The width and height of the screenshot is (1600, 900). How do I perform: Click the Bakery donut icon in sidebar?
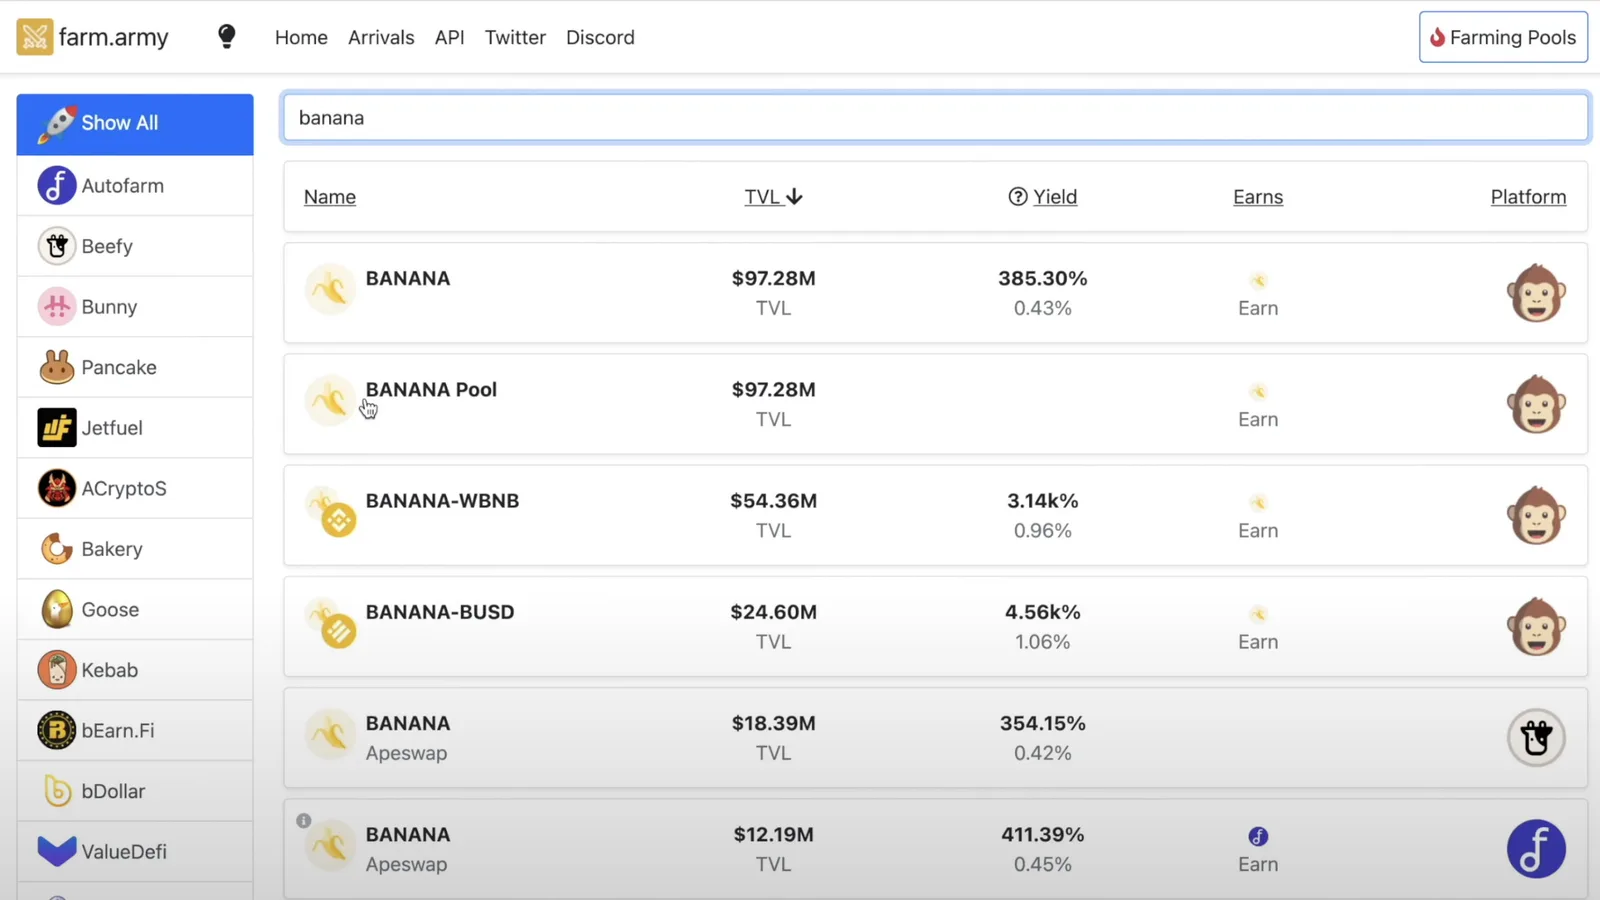click(x=57, y=549)
